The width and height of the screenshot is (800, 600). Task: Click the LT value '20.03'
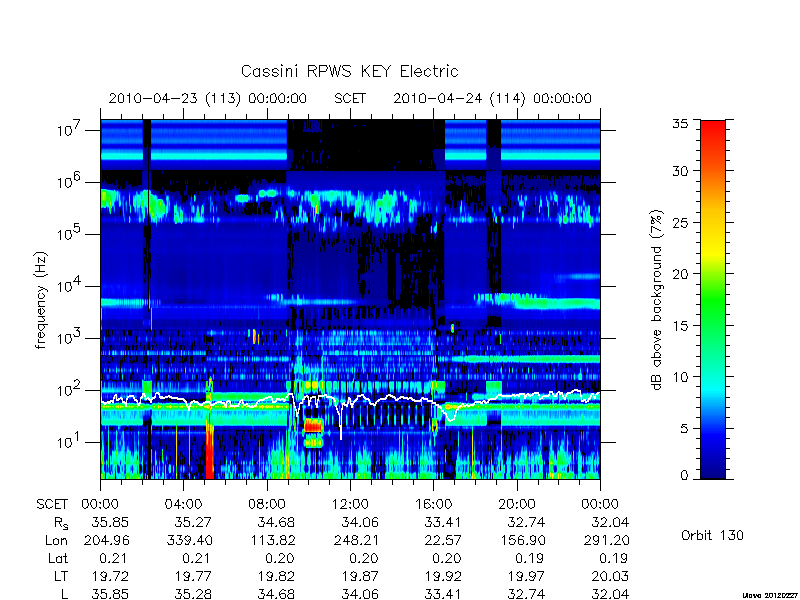610,577
